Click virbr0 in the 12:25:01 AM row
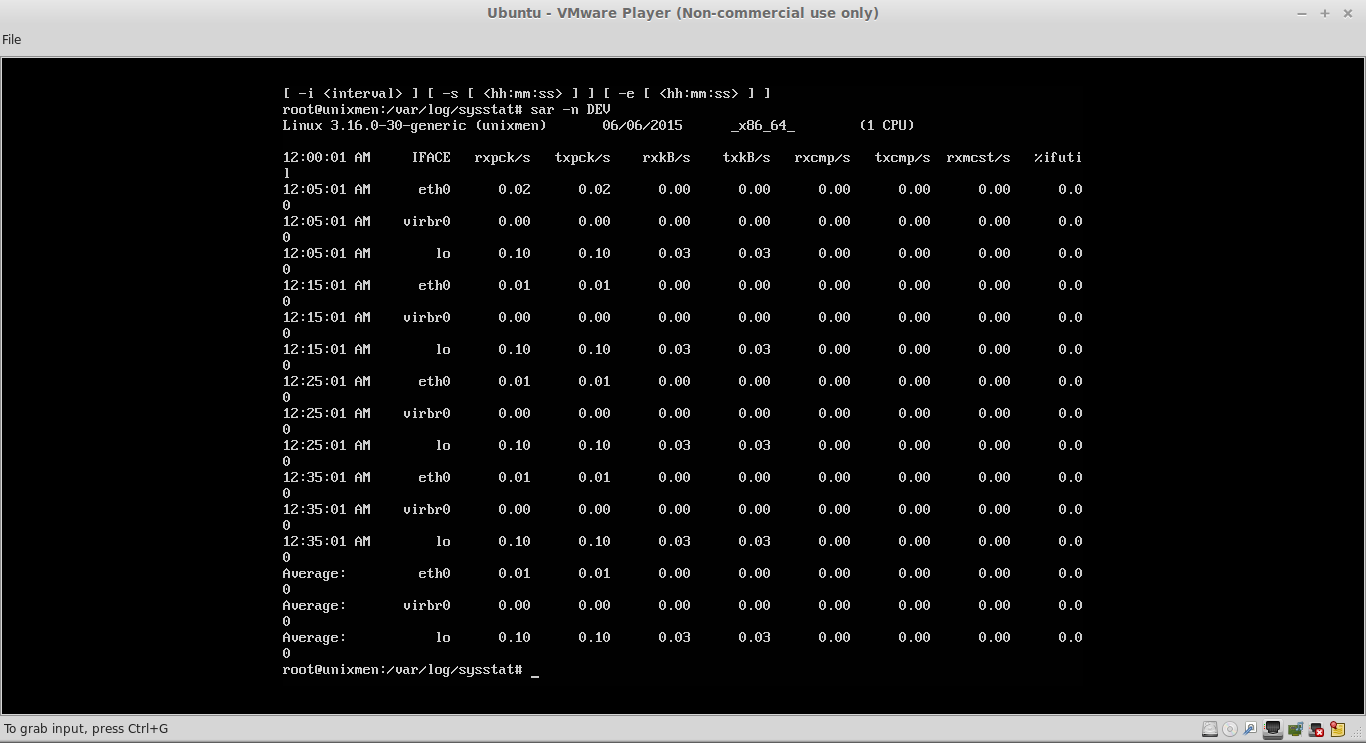This screenshot has width=1366, height=743. pos(427,413)
